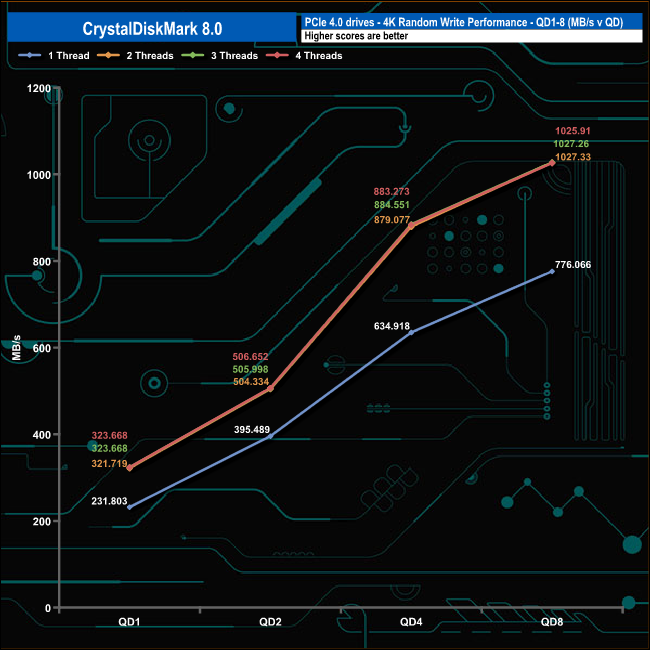Click the QD1 axis label
The width and height of the screenshot is (650, 650).
tap(129, 622)
